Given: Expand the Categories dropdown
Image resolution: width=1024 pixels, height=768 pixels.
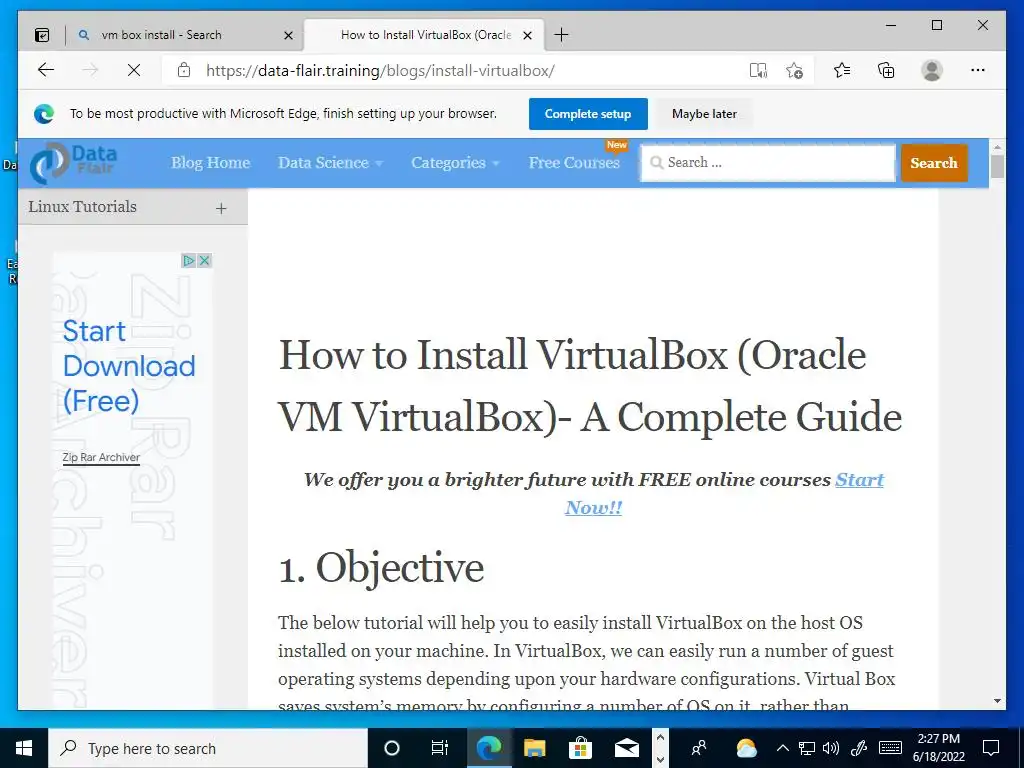Looking at the screenshot, I should click(x=455, y=163).
